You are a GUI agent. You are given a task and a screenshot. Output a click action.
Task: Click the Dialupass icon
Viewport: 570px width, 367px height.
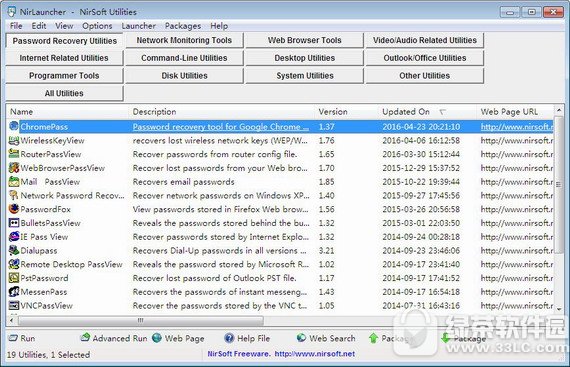point(13,250)
